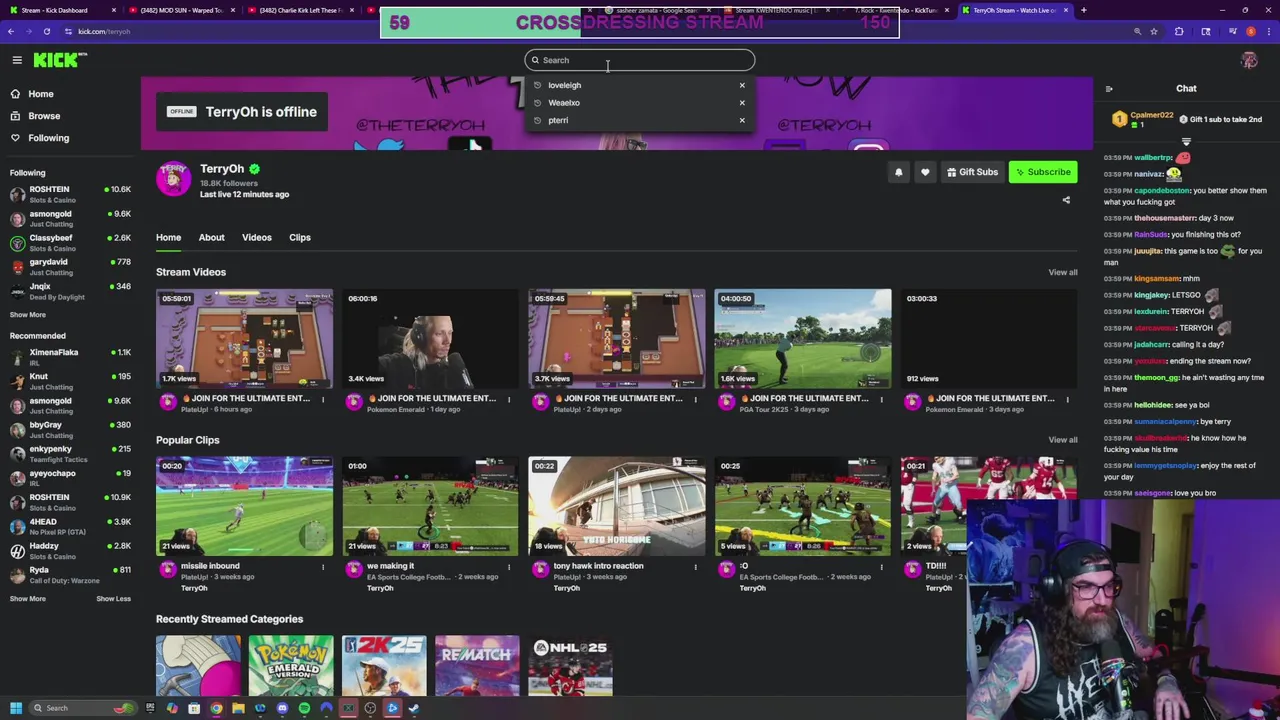Open File Explorer from the taskbar
The image size is (1280, 720).
coord(238,708)
